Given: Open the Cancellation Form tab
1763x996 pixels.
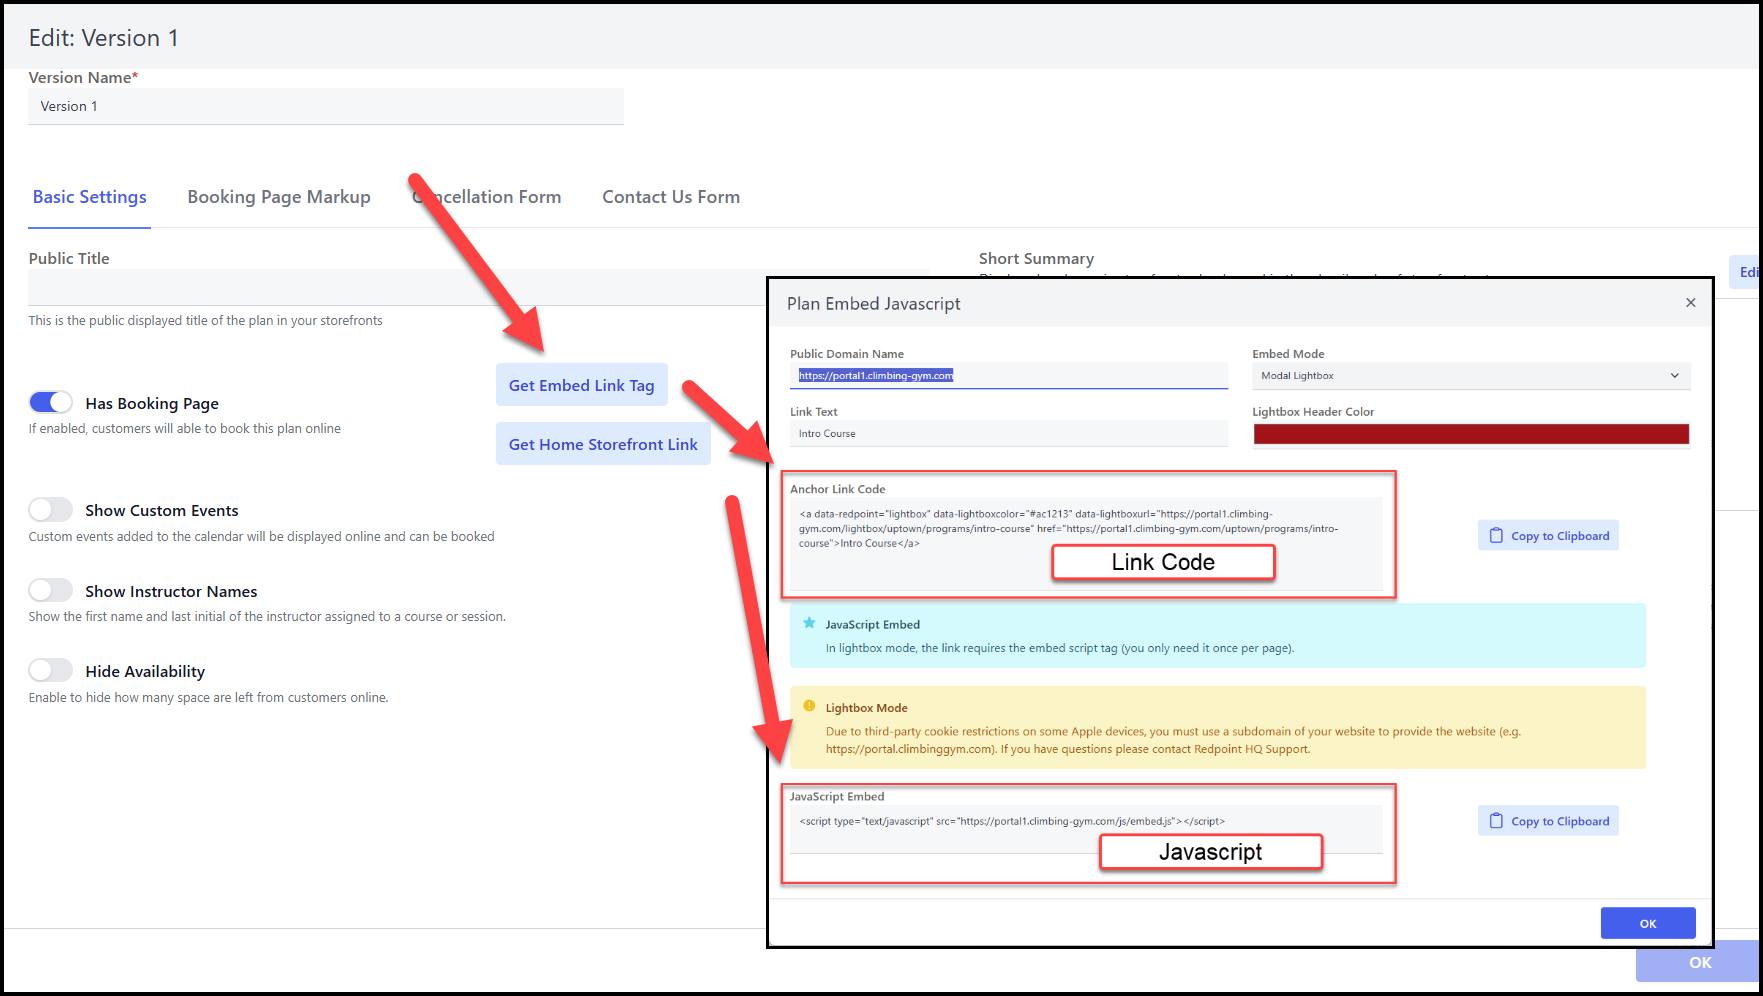Looking at the screenshot, I should (x=487, y=197).
